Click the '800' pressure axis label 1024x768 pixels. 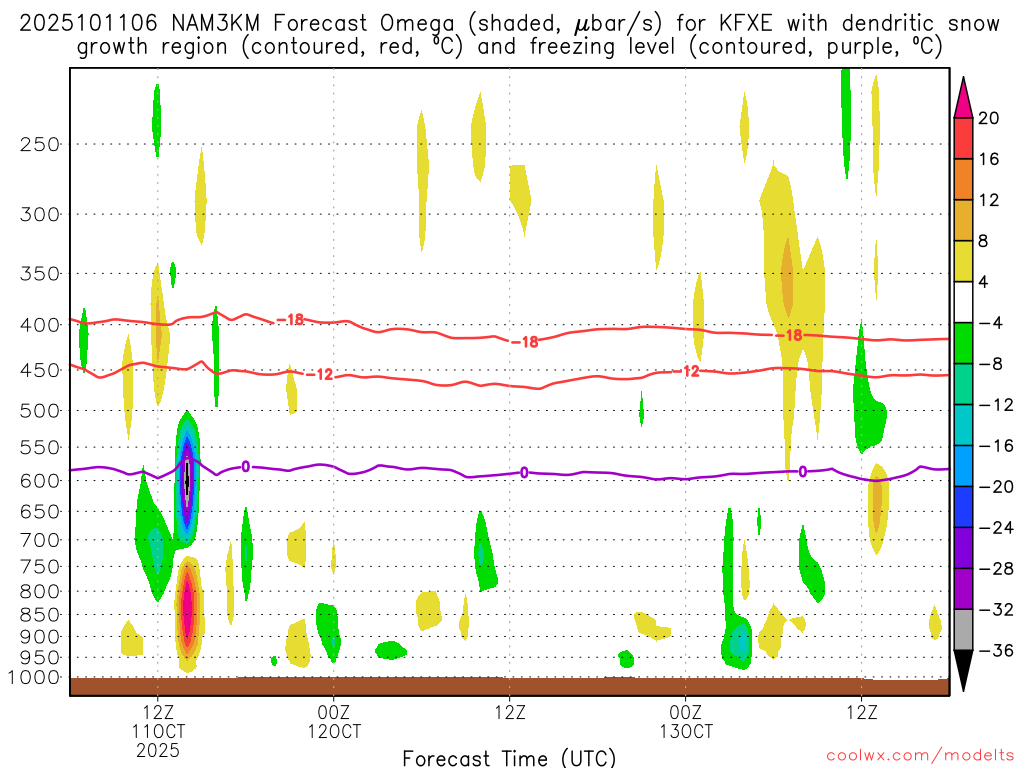40,592
